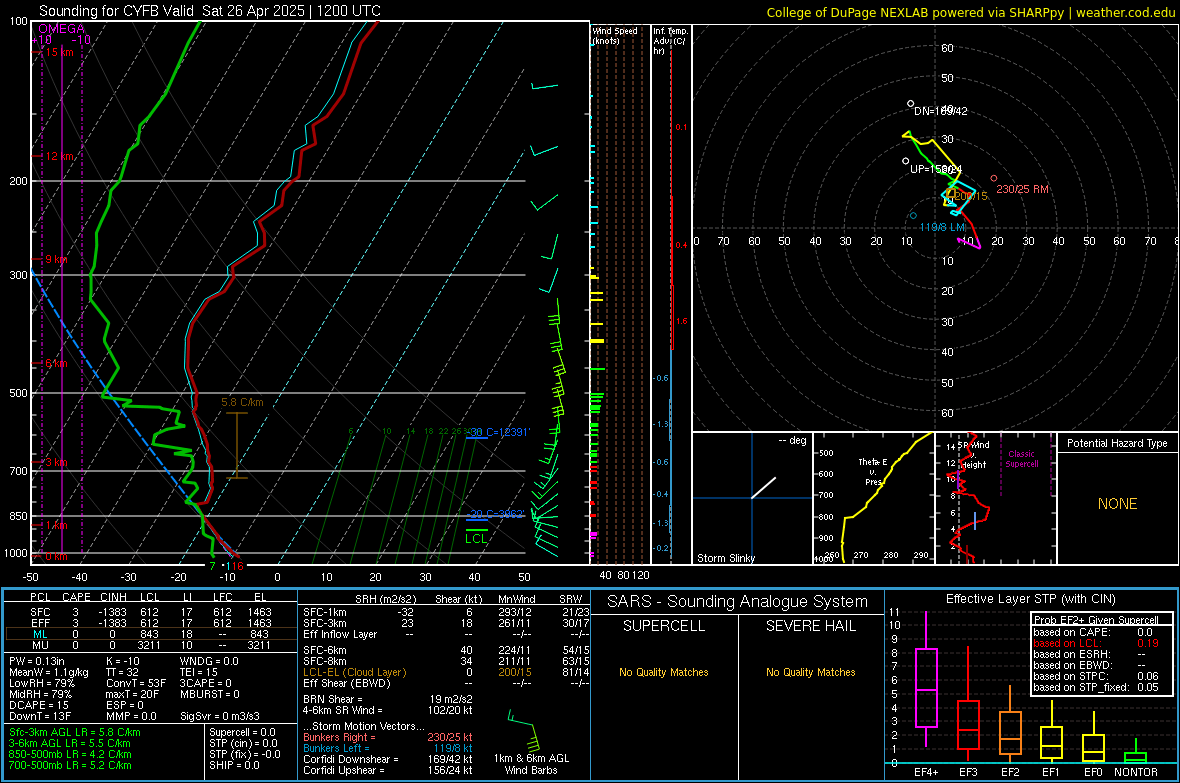The image size is (1180, 783).
Task: Click the Eff Inflow Layer row
Action: tap(446, 634)
